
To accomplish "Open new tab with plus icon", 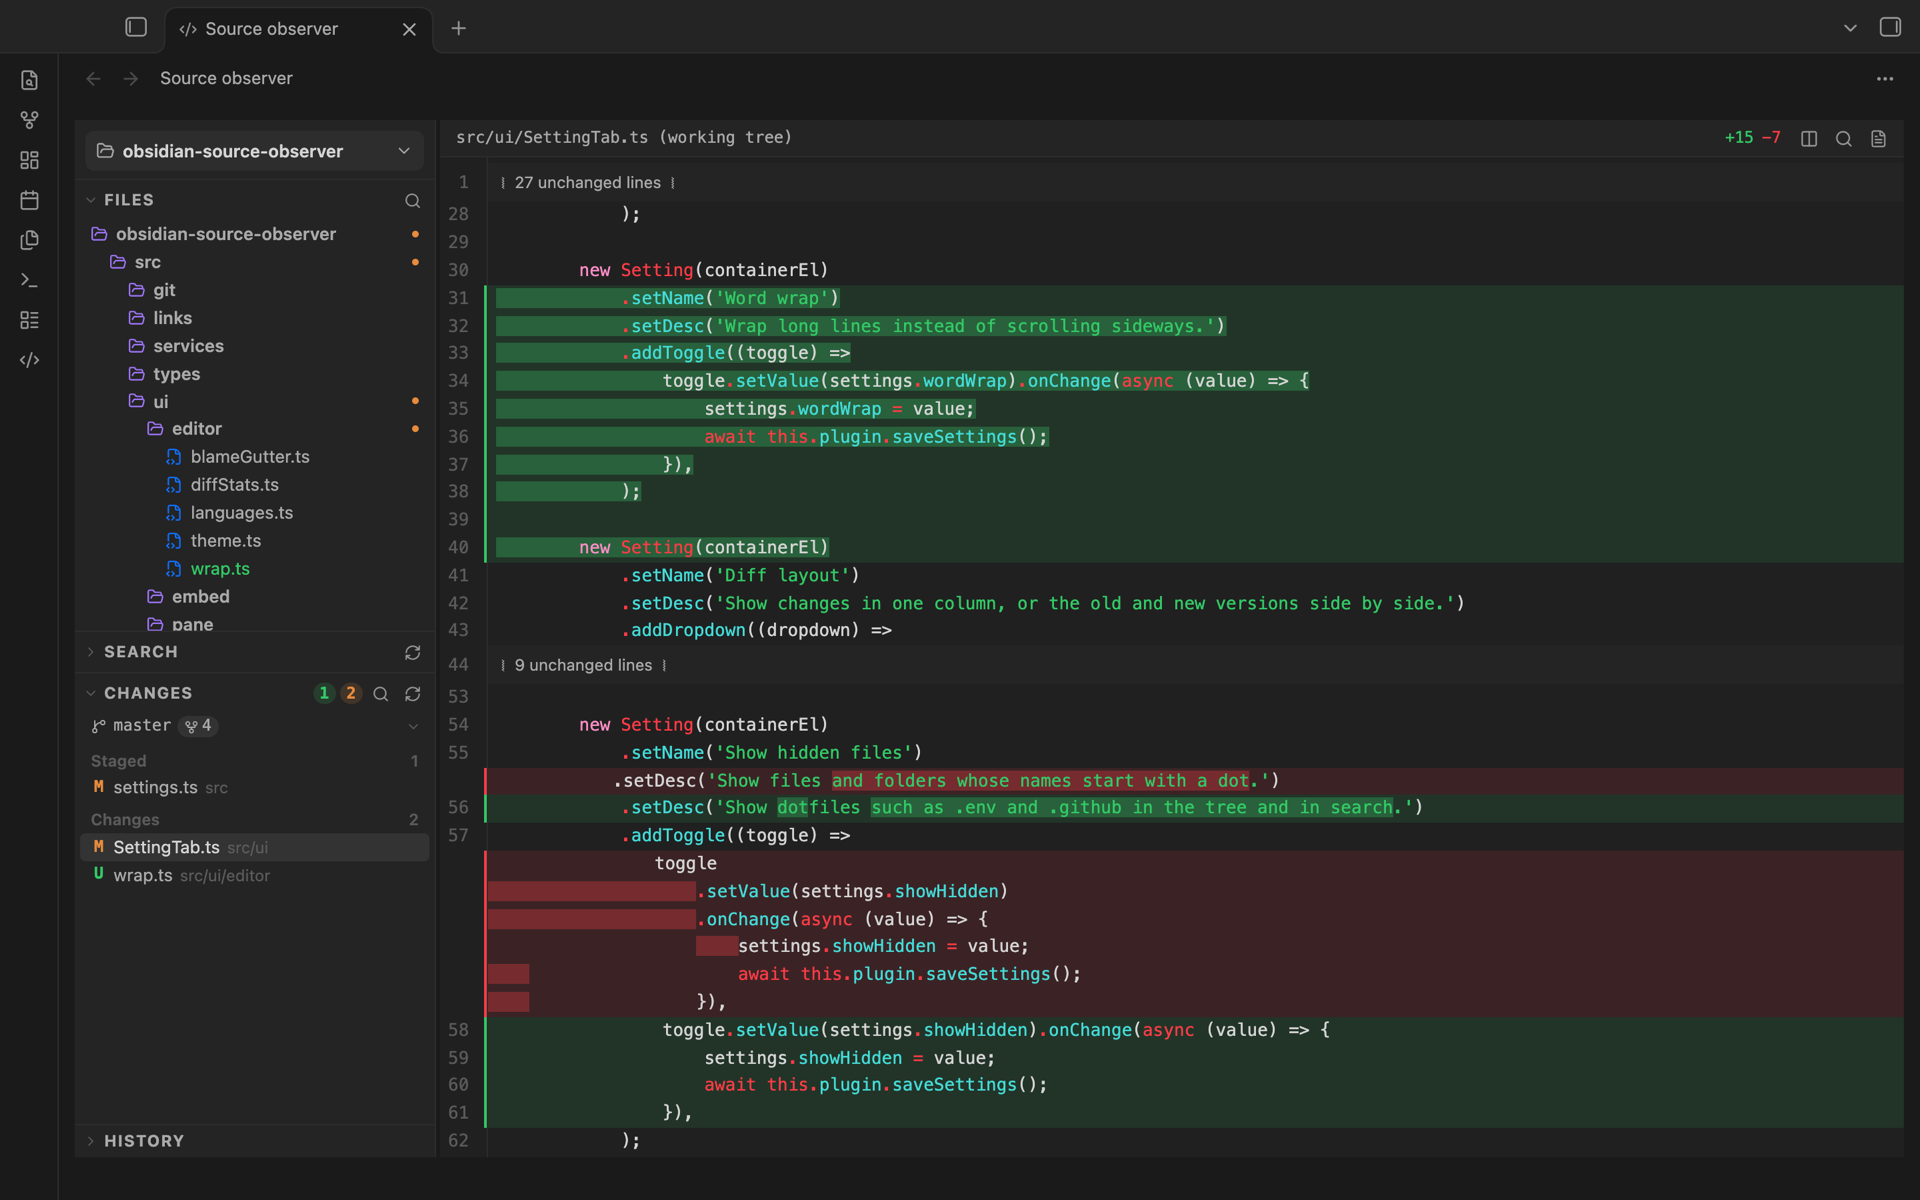I will (x=458, y=28).
